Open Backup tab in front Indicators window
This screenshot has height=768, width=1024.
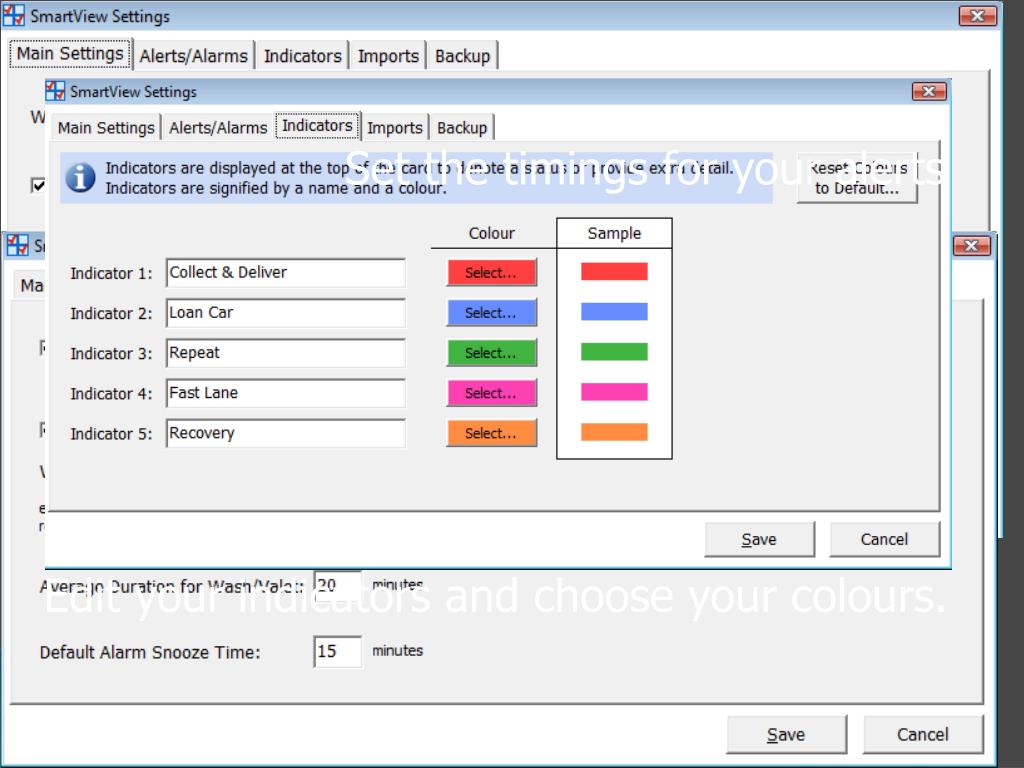[x=462, y=127]
